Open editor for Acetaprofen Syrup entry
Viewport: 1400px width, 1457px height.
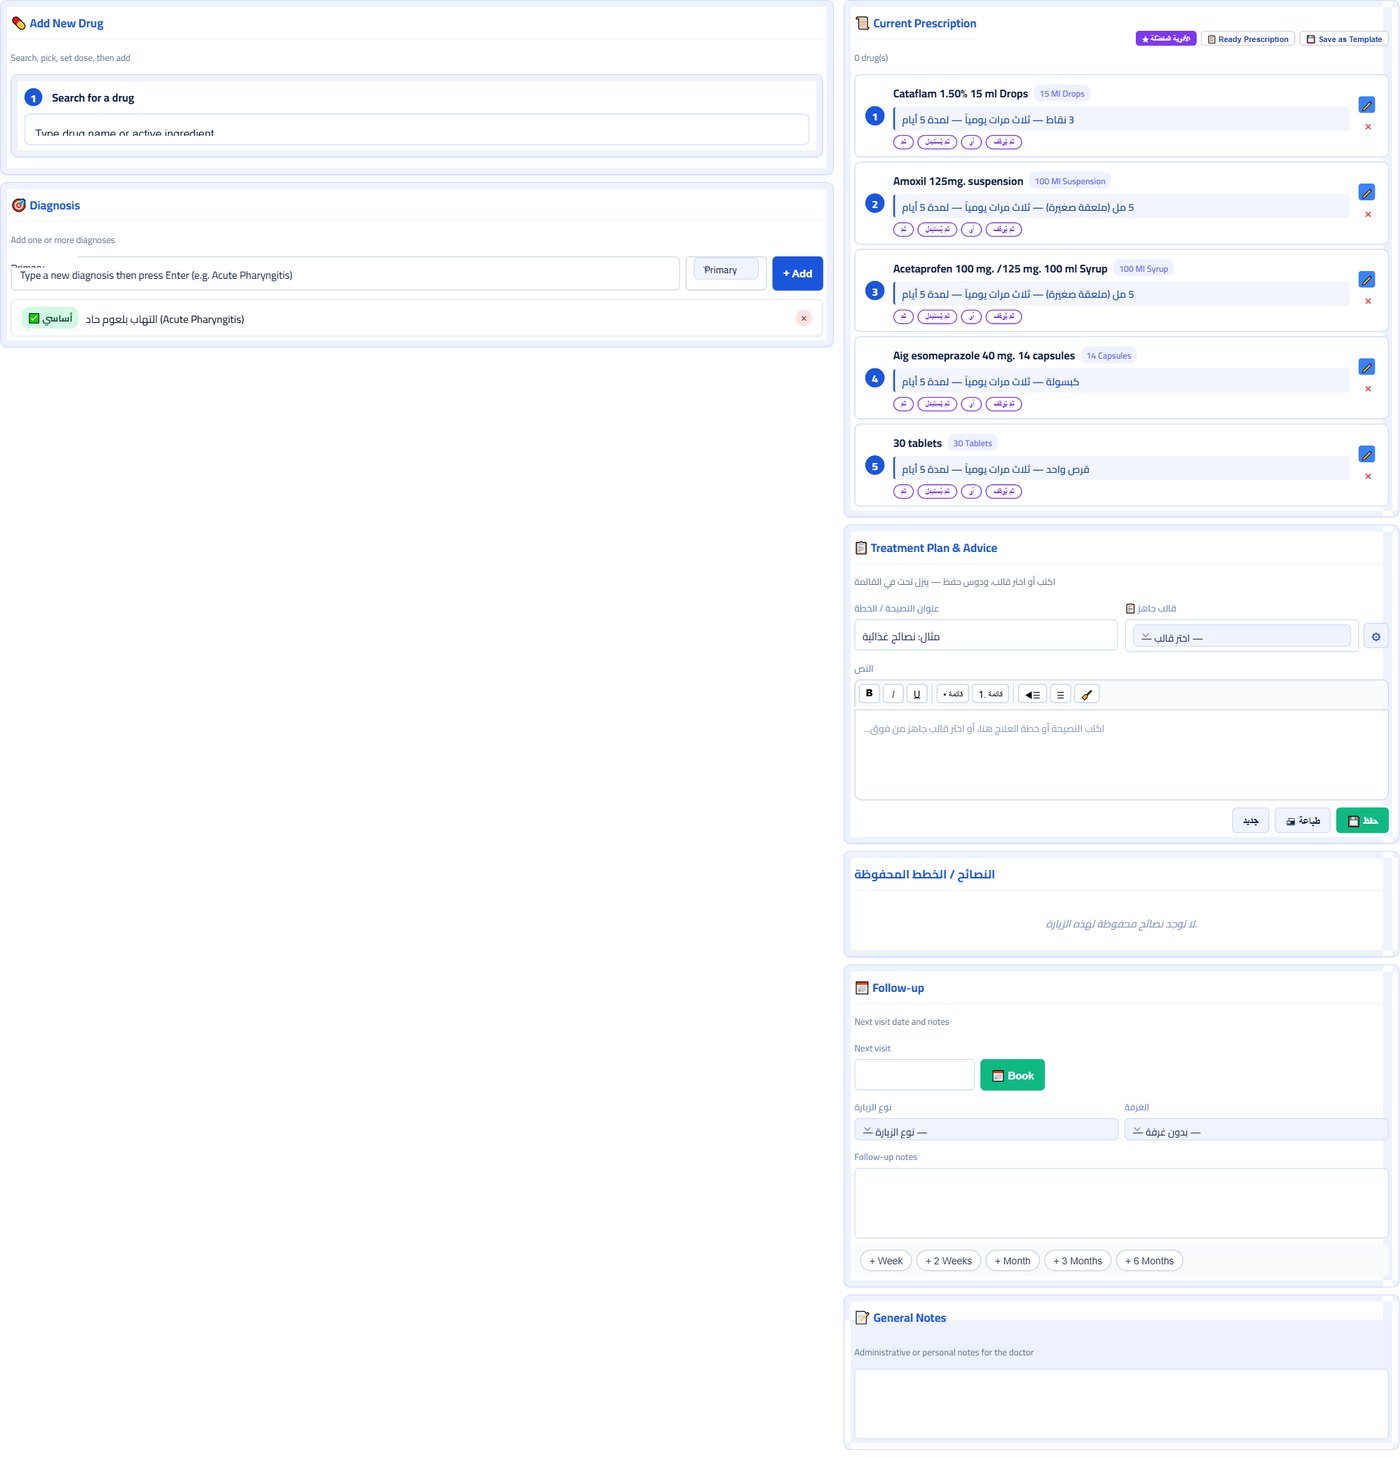pos(1367,280)
